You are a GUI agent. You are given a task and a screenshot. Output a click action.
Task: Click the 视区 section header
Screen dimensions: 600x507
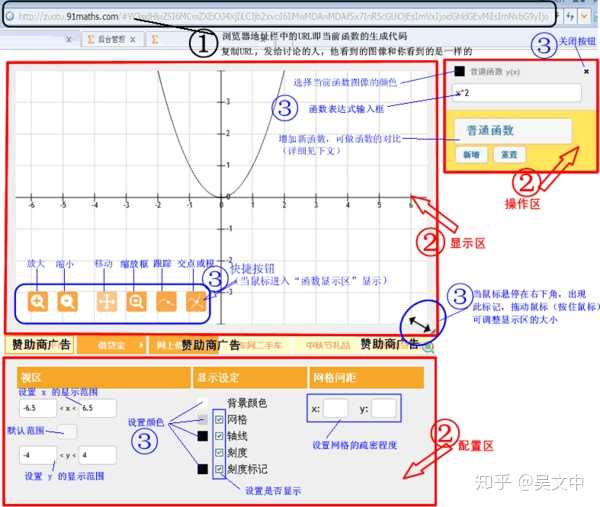click(104, 378)
